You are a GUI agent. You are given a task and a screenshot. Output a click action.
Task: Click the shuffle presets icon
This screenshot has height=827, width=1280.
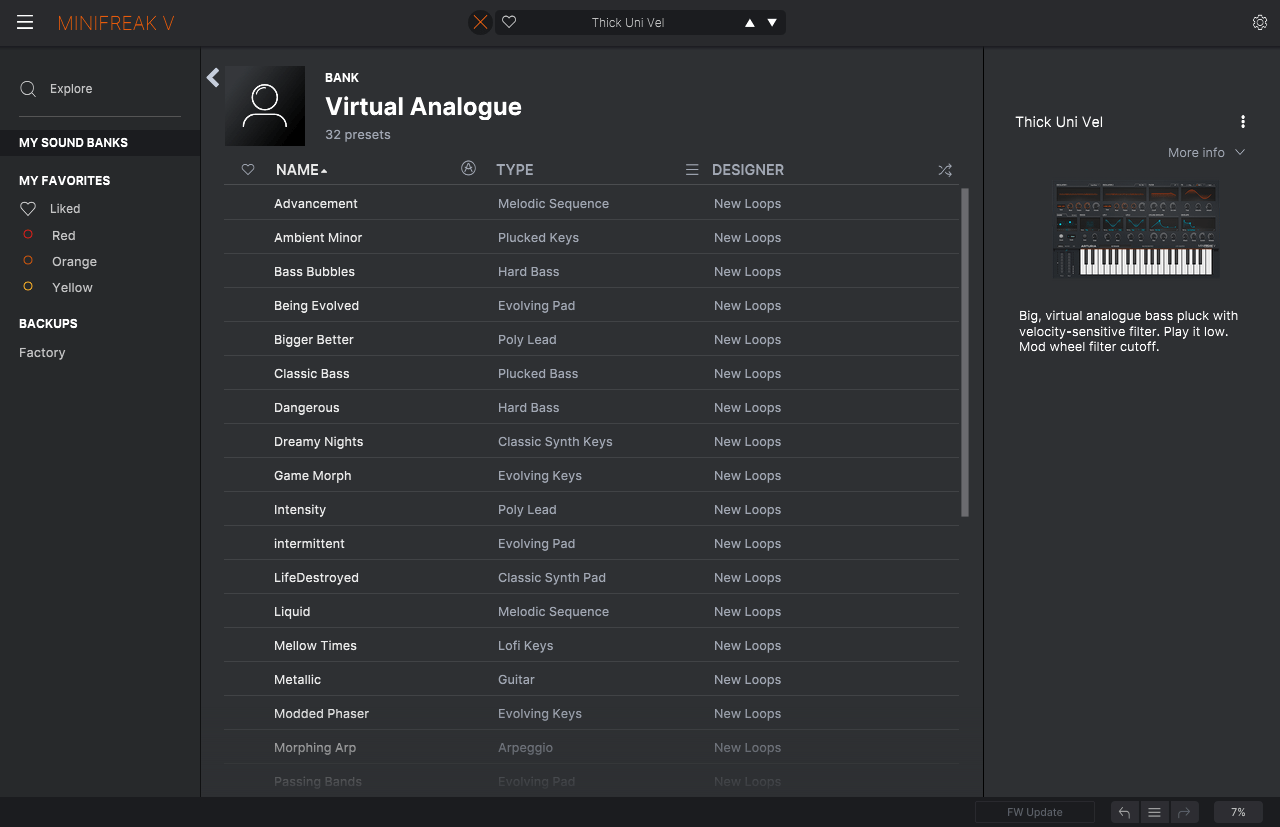pos(944,170)
